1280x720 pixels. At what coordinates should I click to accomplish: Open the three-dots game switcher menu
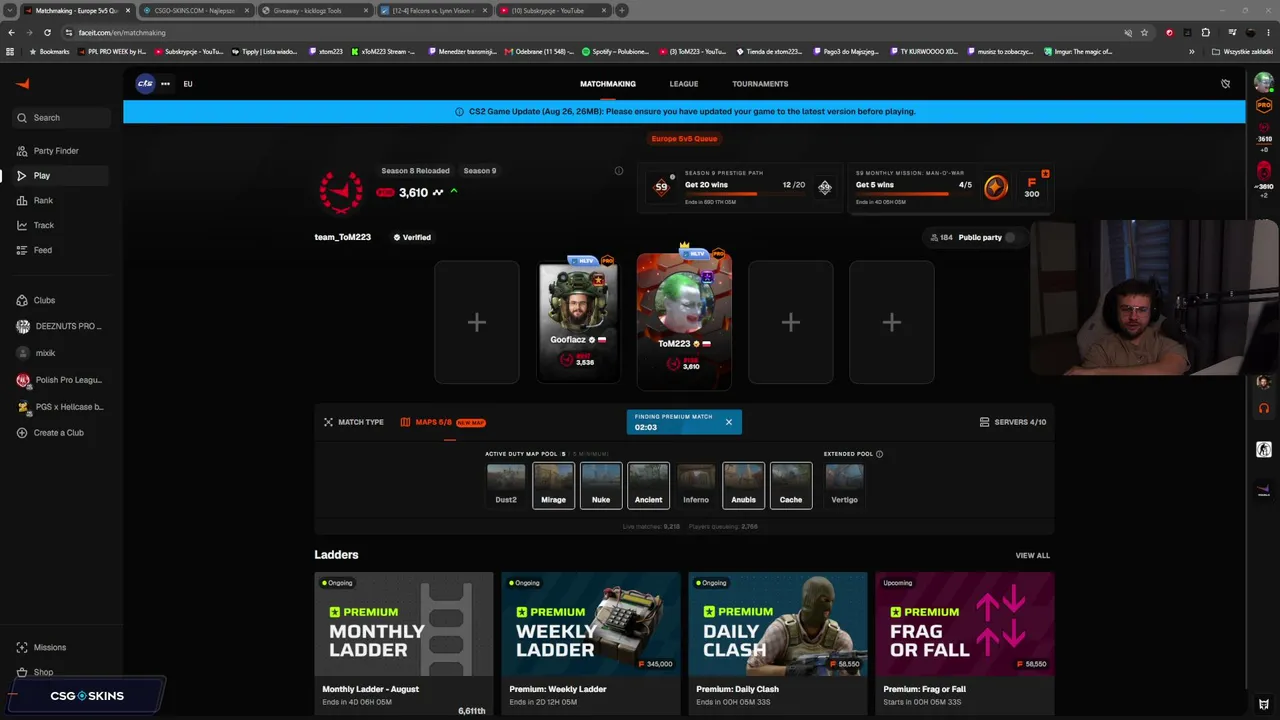coord(165,84)
